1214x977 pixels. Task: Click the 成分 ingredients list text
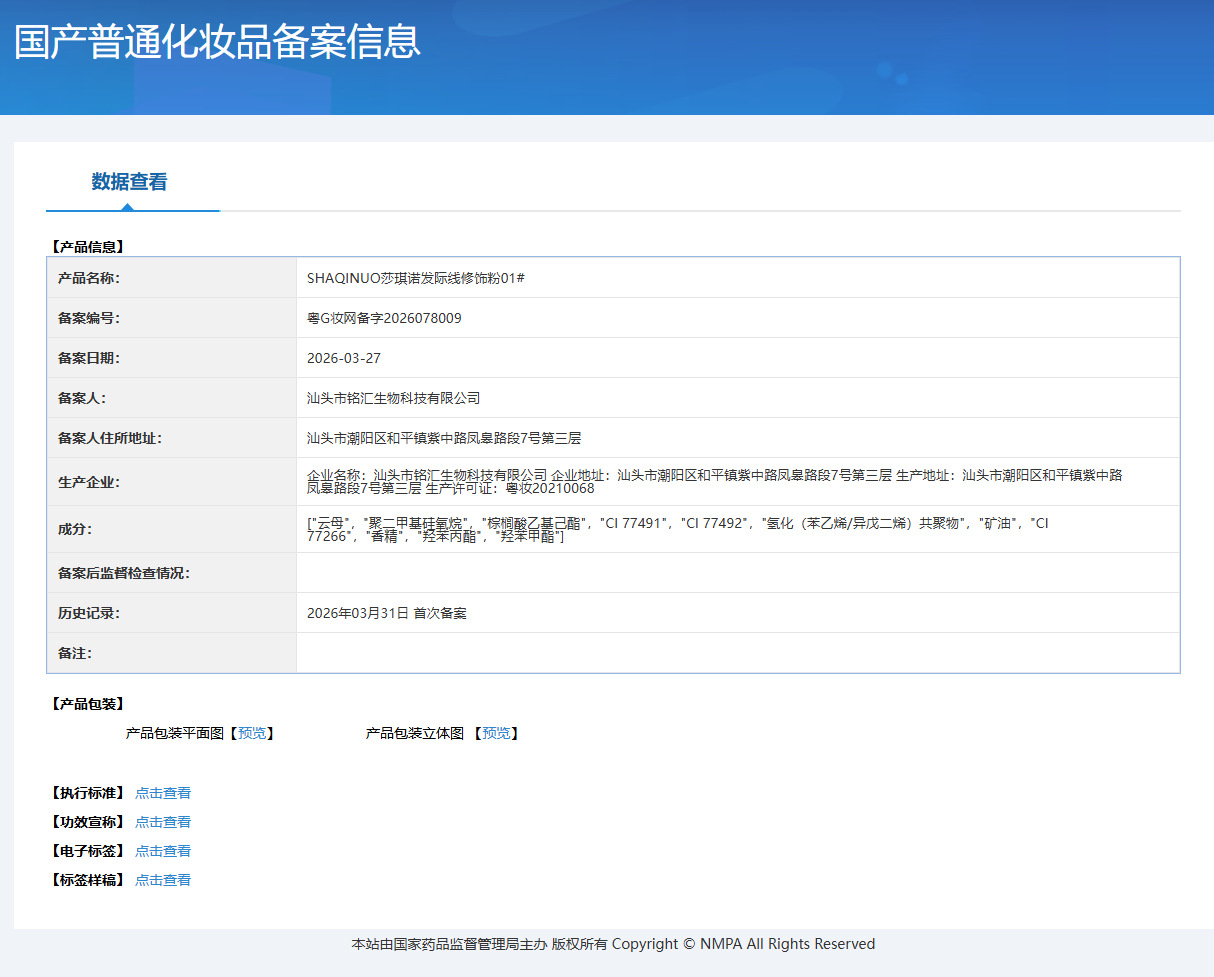(x=678, y=530)
